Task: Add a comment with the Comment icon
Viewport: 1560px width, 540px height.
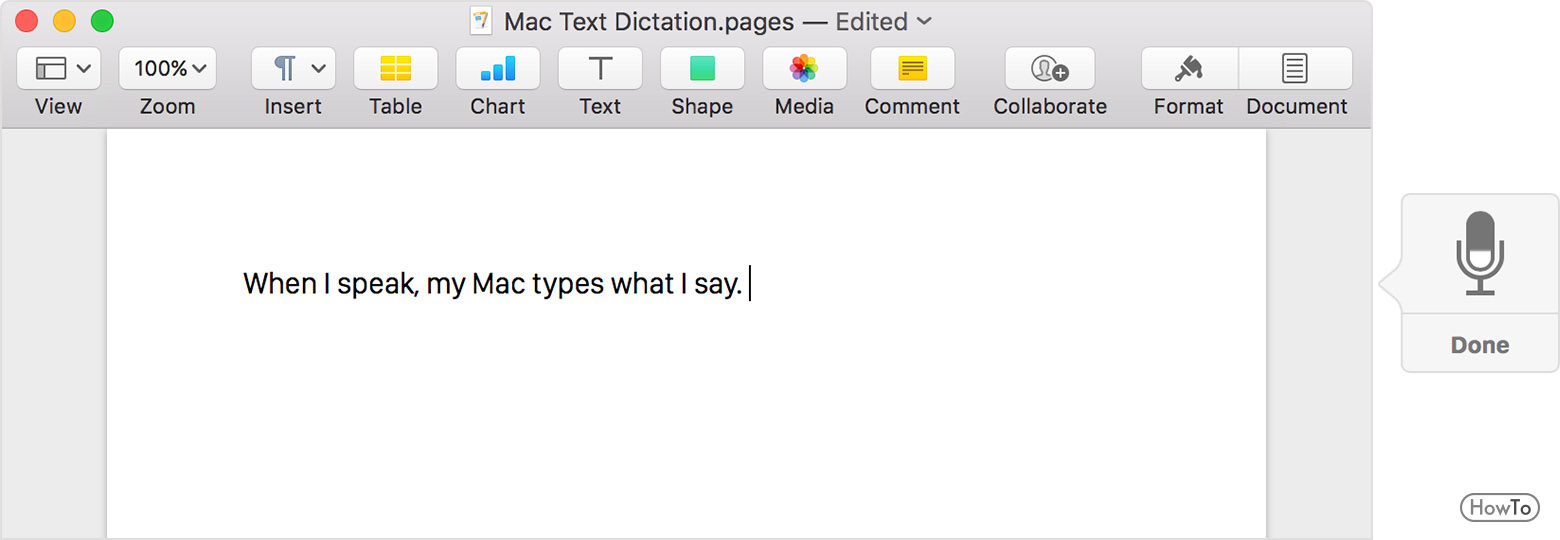Action: point(912,68)
